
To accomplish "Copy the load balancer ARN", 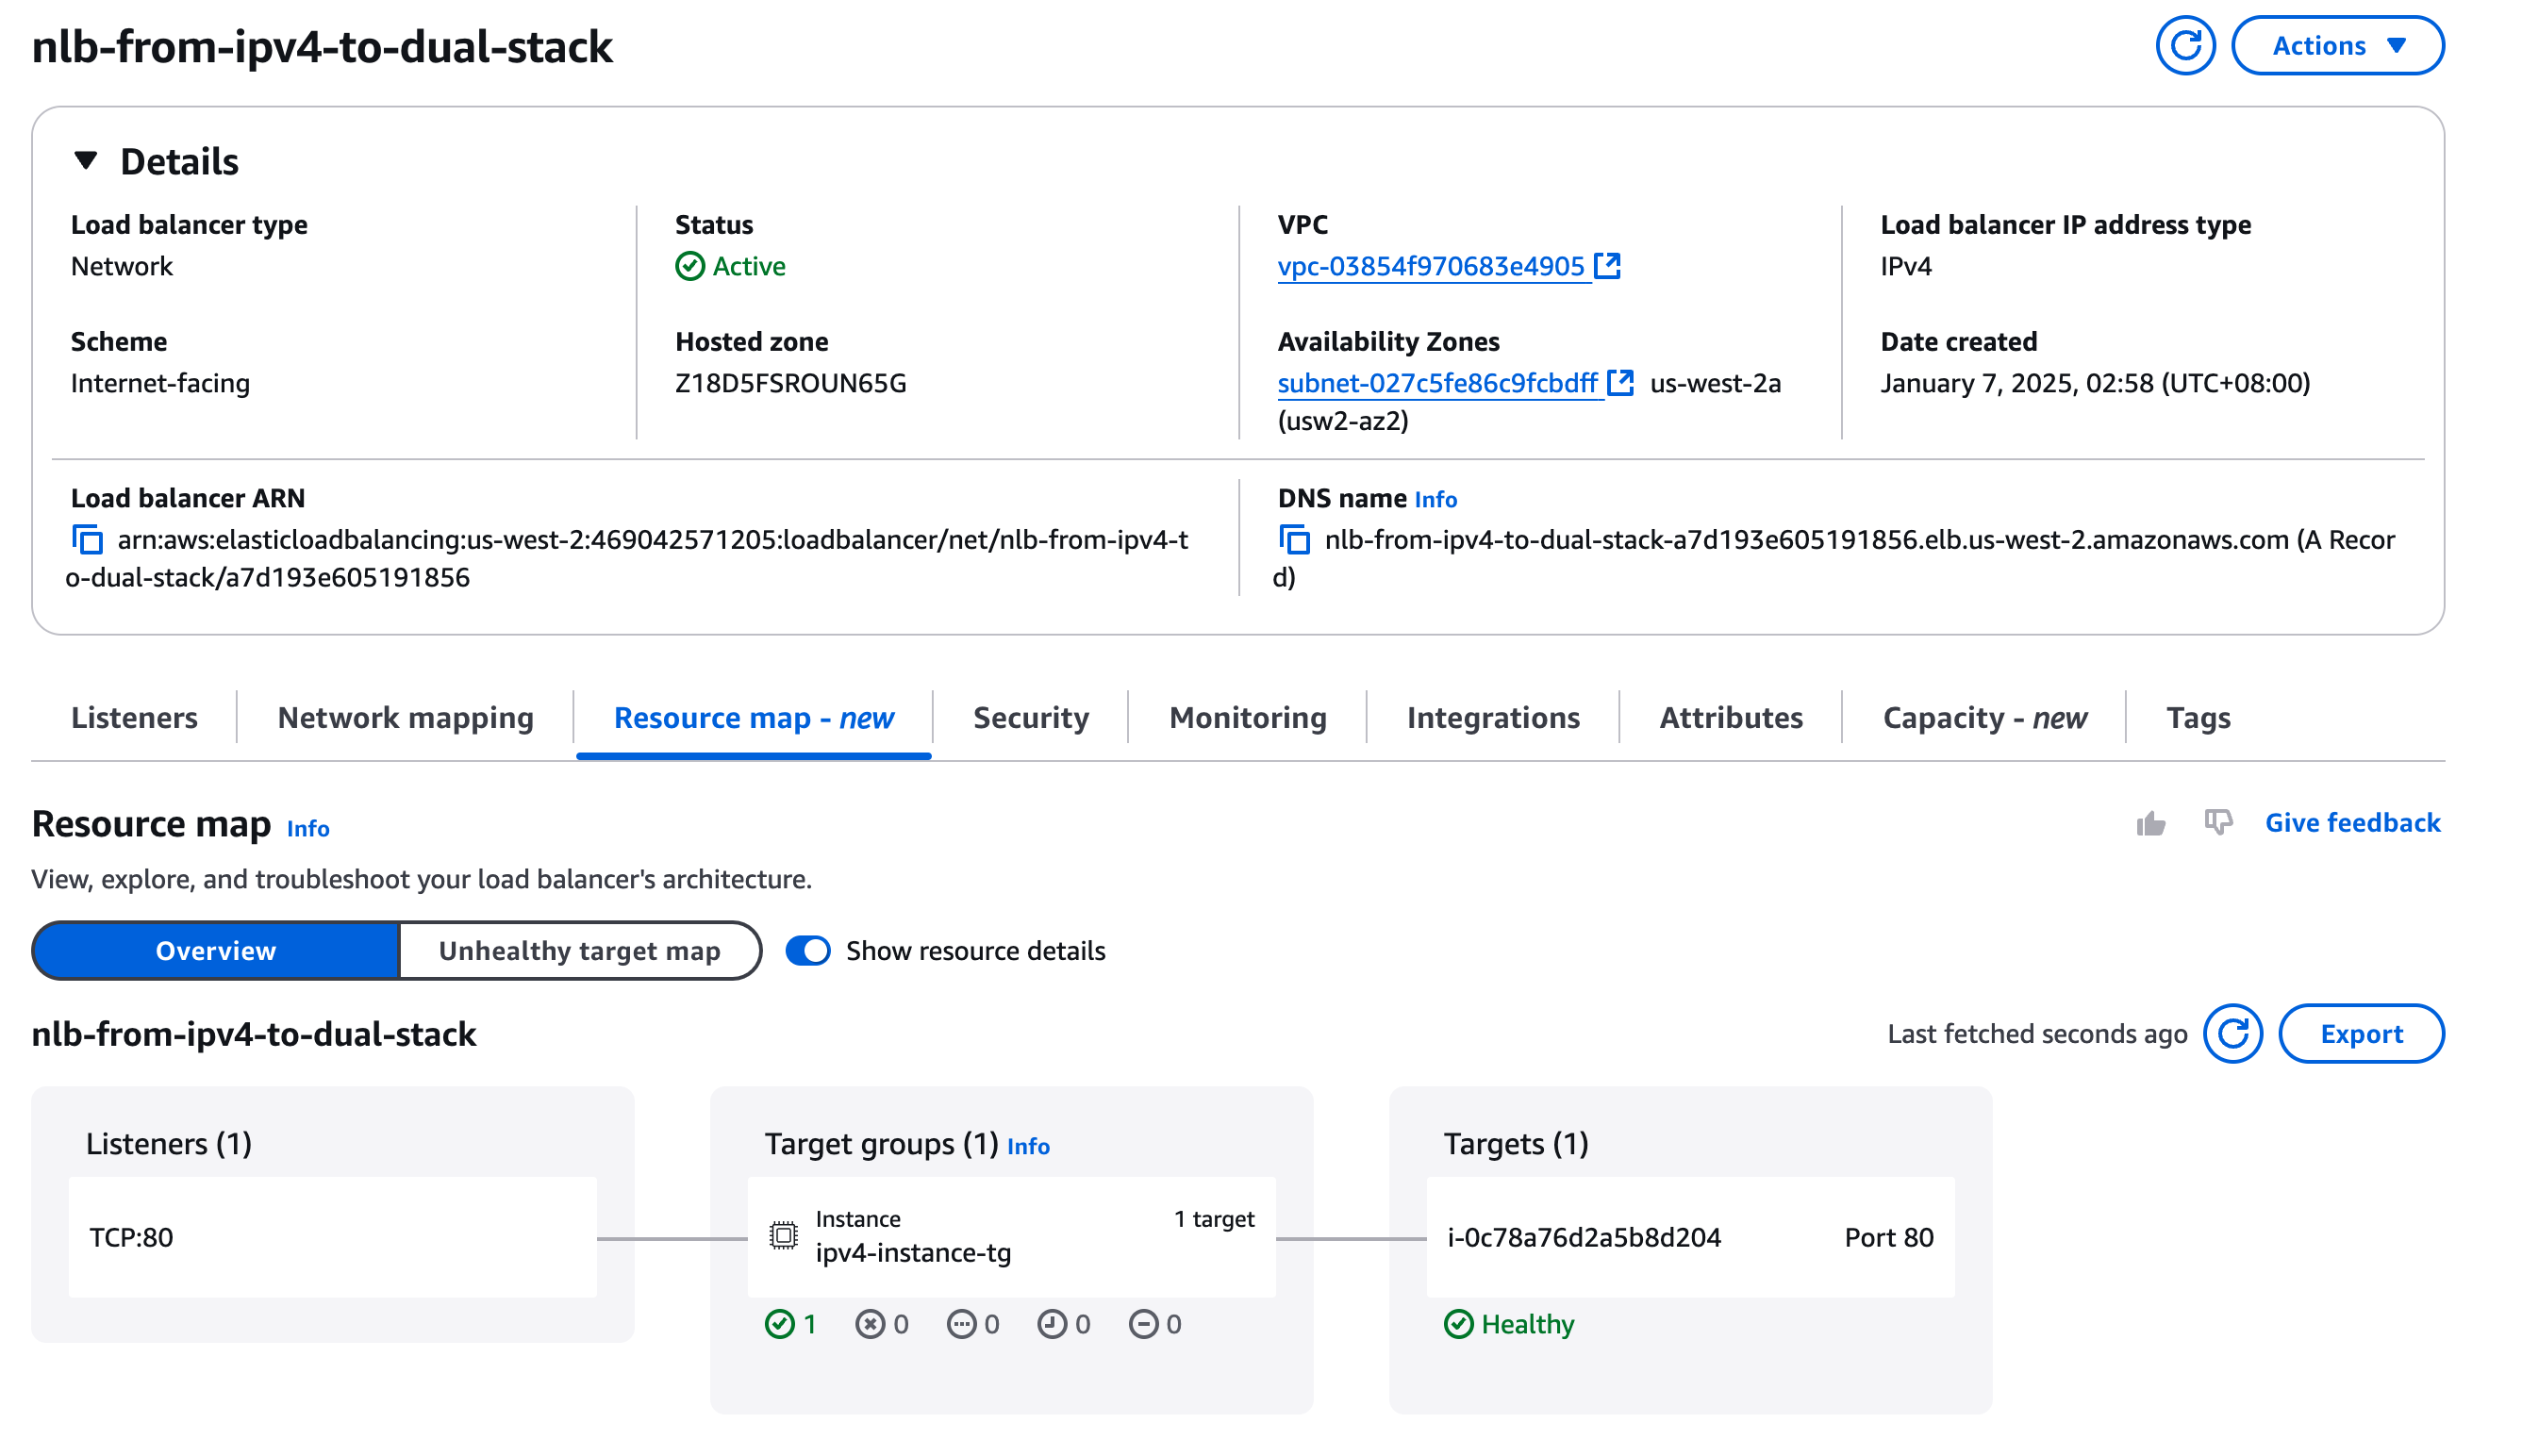I will 88,540.
